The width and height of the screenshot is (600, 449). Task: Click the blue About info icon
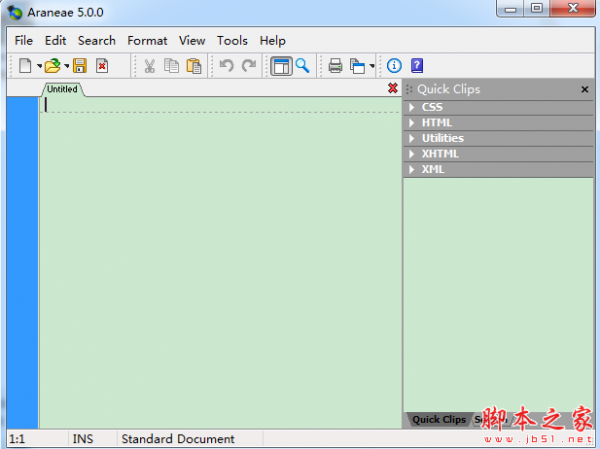click(x=394, y=66)
